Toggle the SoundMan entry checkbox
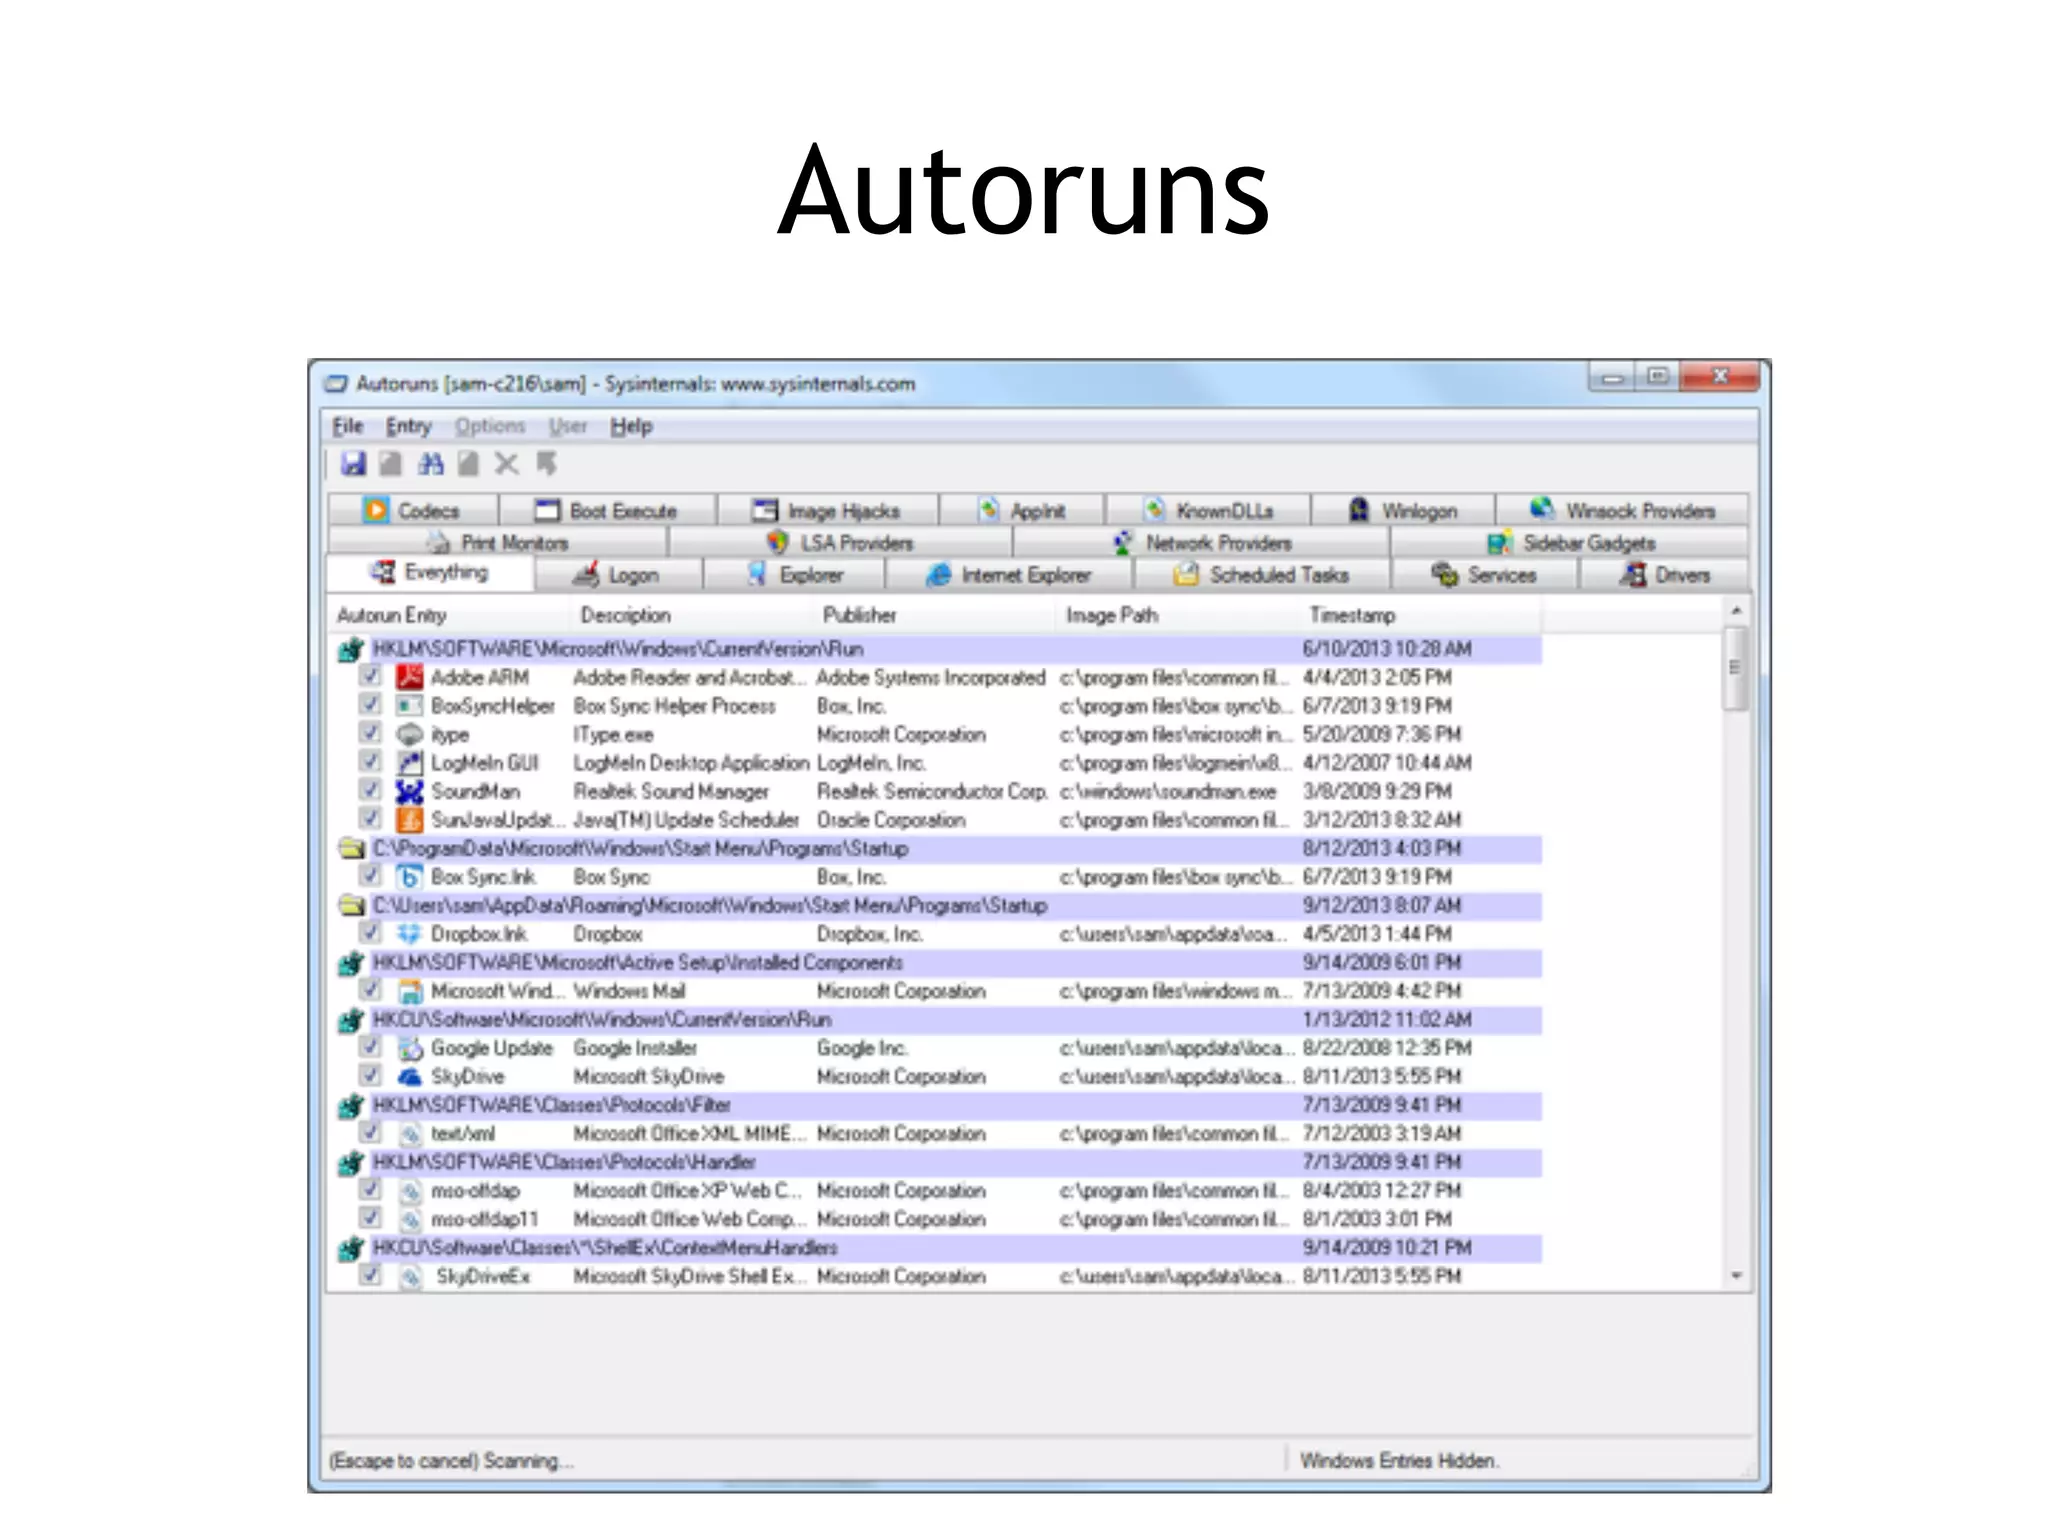This screenshot has height=1536, width=2048. (371, 790)
